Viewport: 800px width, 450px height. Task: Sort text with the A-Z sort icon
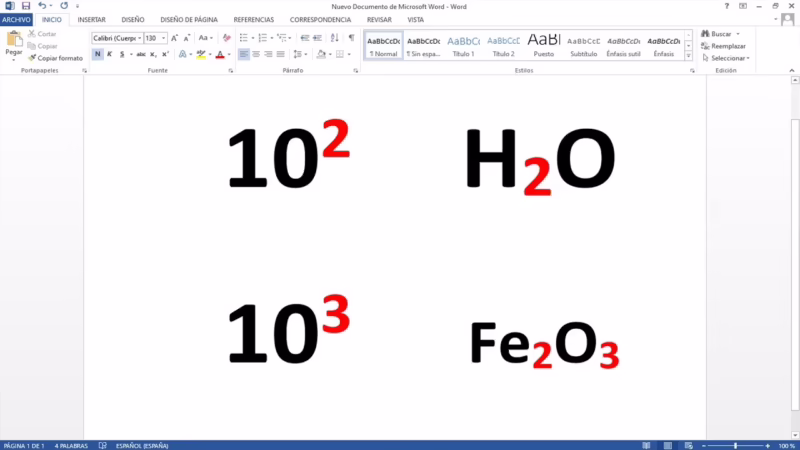tap(335, 38)
